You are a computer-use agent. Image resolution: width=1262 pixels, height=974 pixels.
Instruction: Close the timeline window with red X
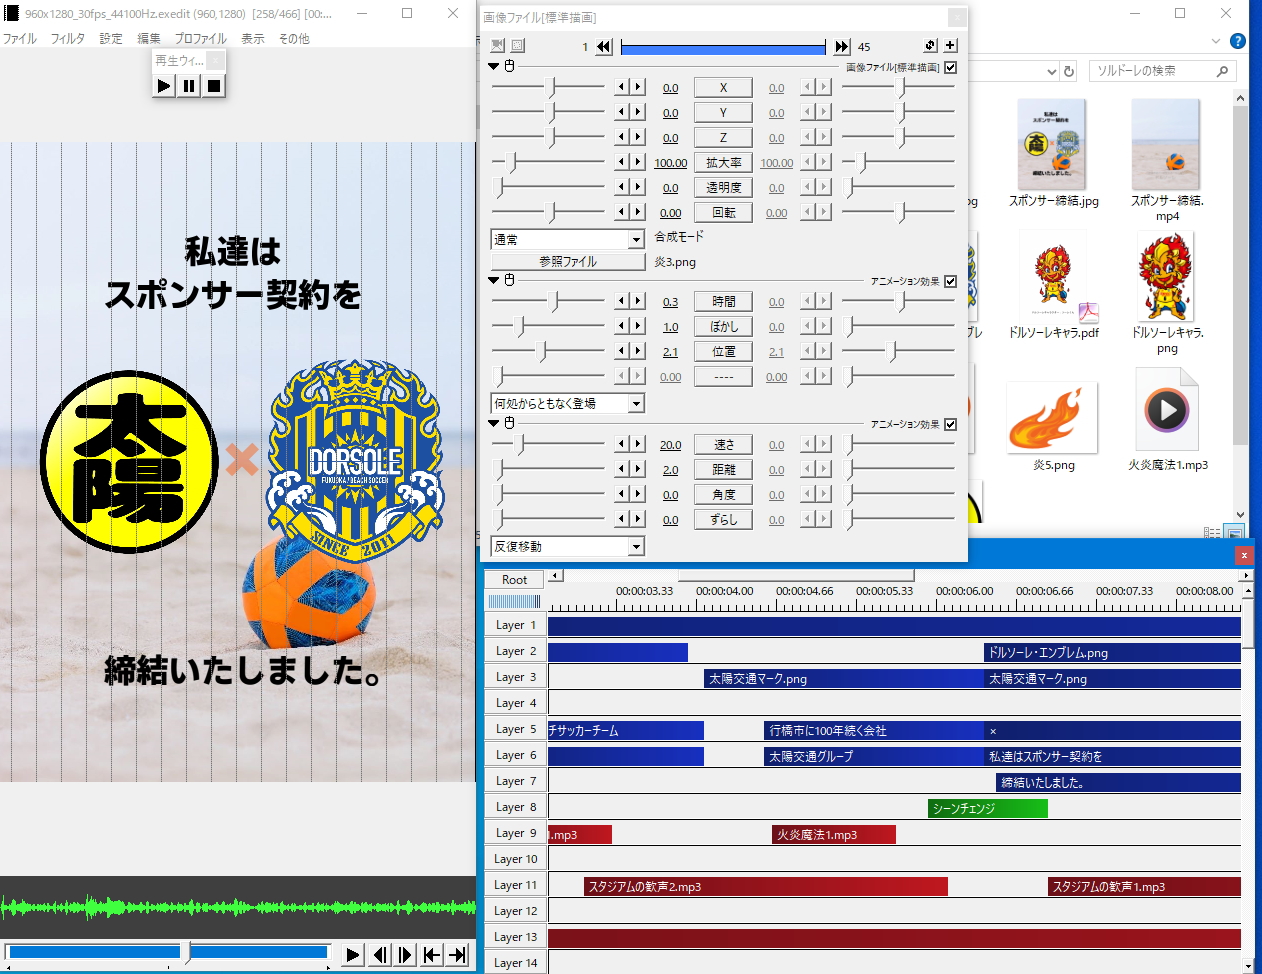[1244, 555]
